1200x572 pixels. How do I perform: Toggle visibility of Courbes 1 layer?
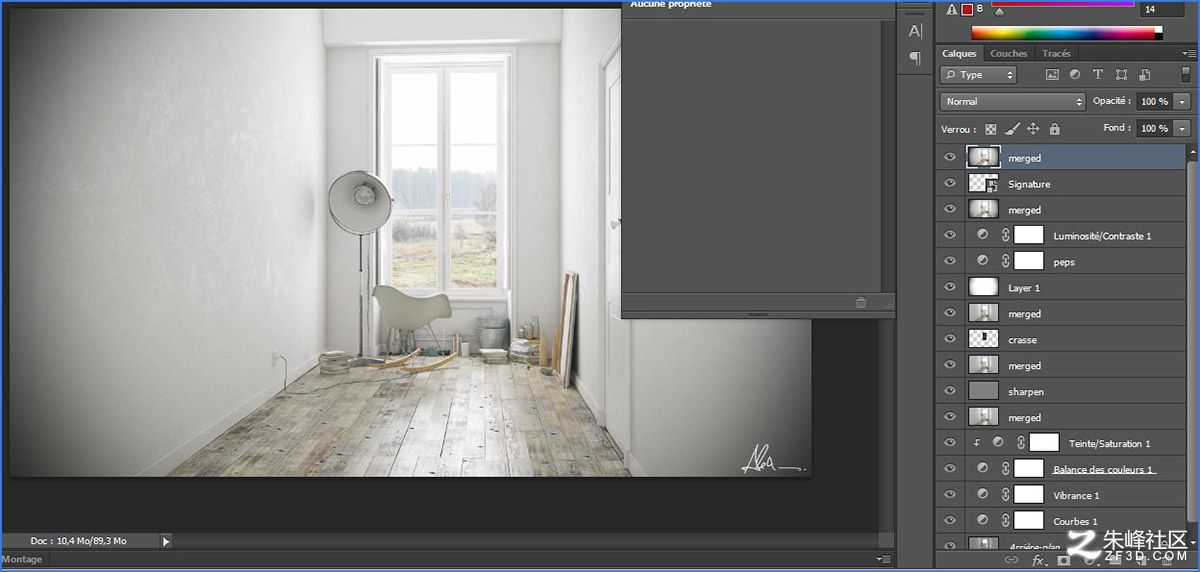point(950,522)
